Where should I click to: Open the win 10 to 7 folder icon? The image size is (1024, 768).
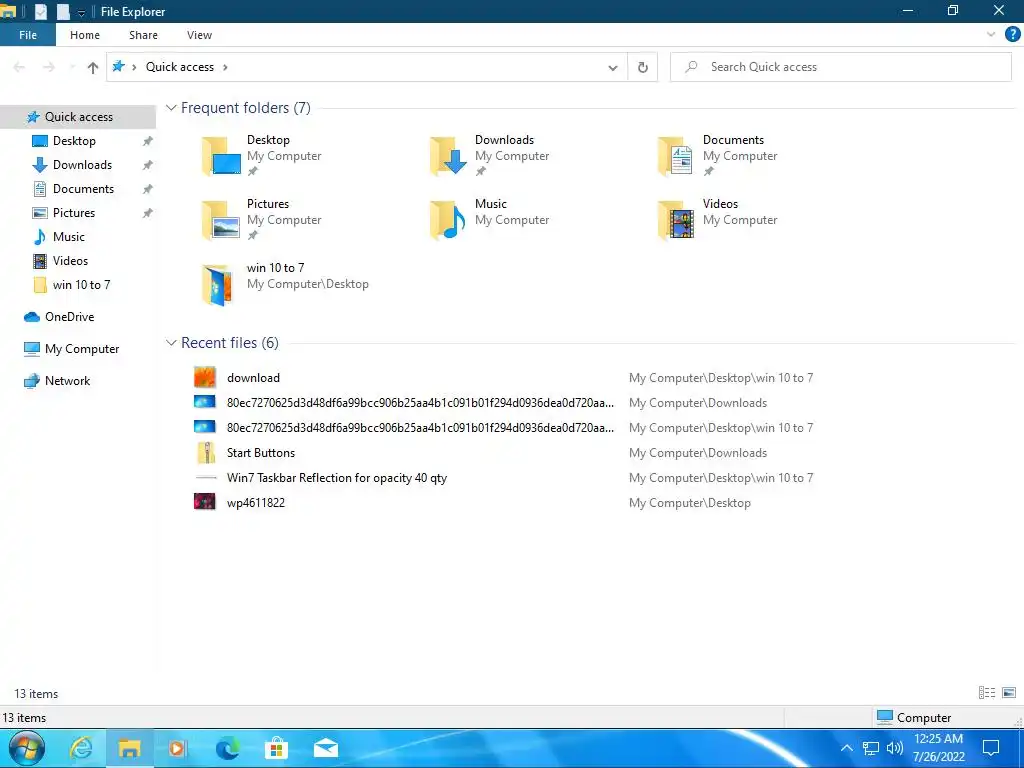coord(217,285)
